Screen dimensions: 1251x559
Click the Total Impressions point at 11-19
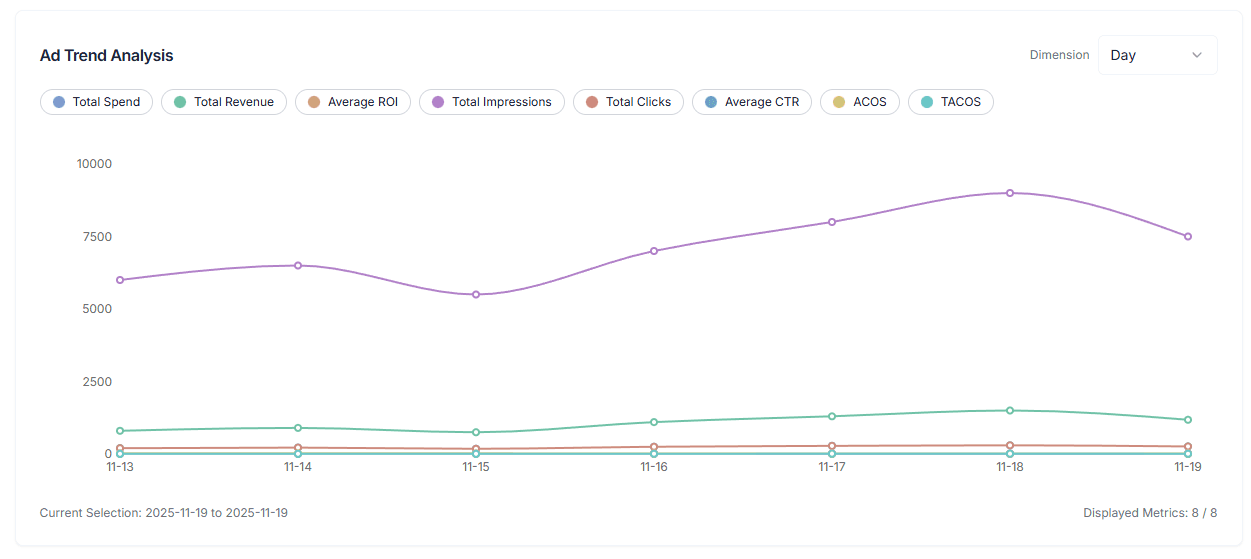[1188, 237]
